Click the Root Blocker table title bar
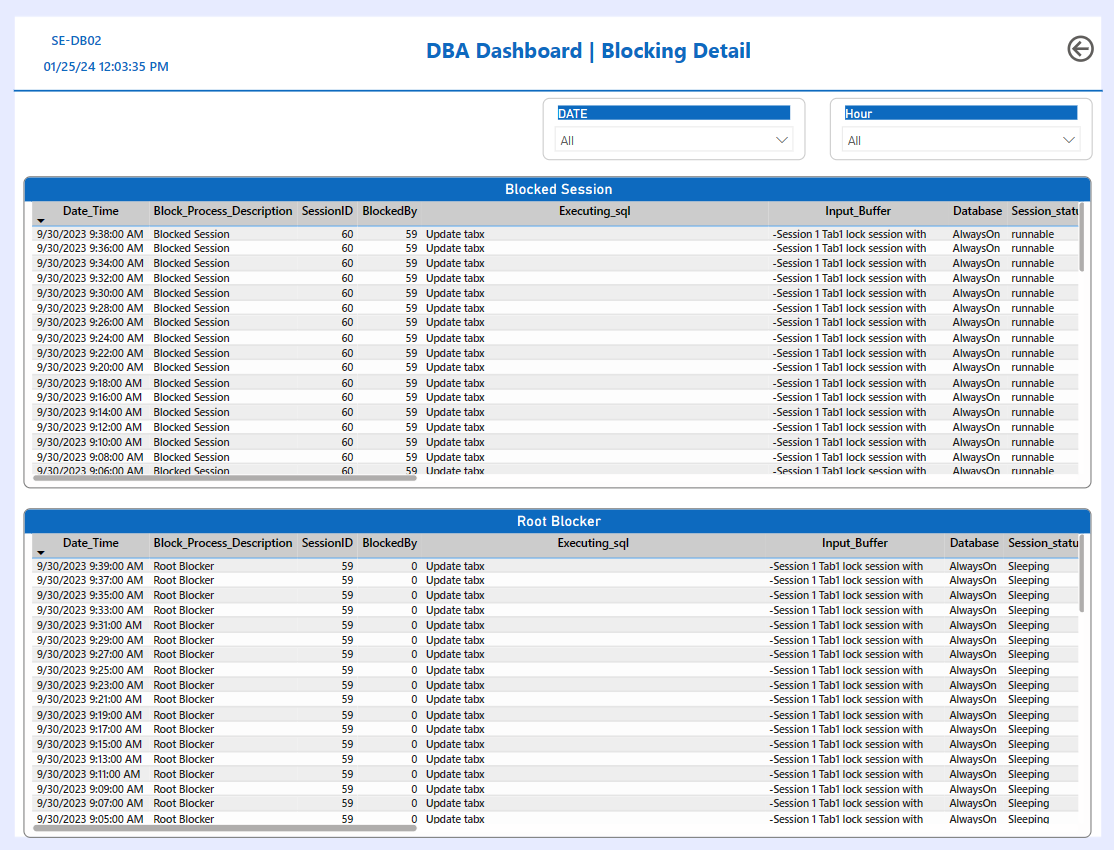 click(558, 521)
